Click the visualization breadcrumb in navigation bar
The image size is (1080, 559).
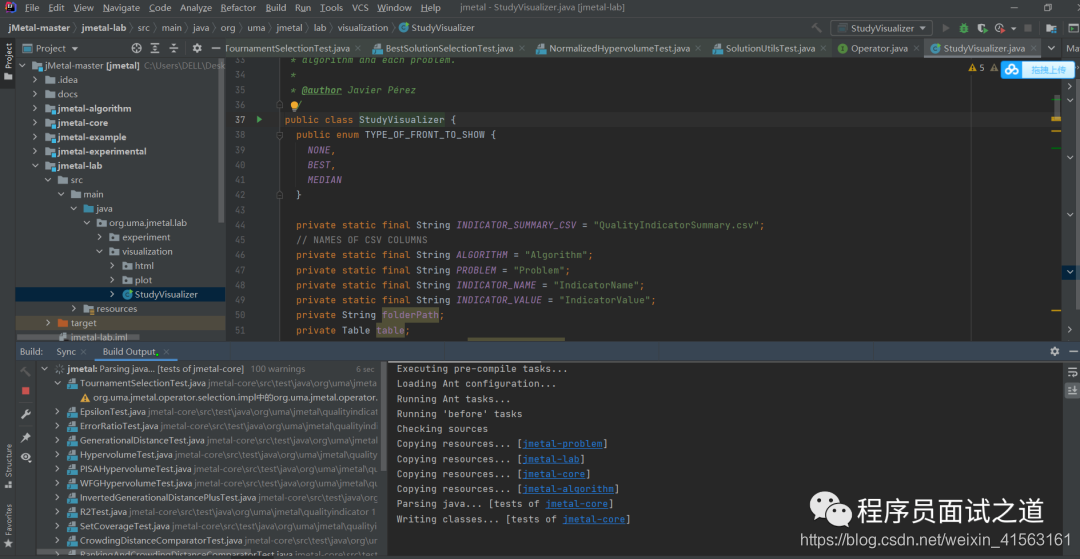tap(363, 28)
